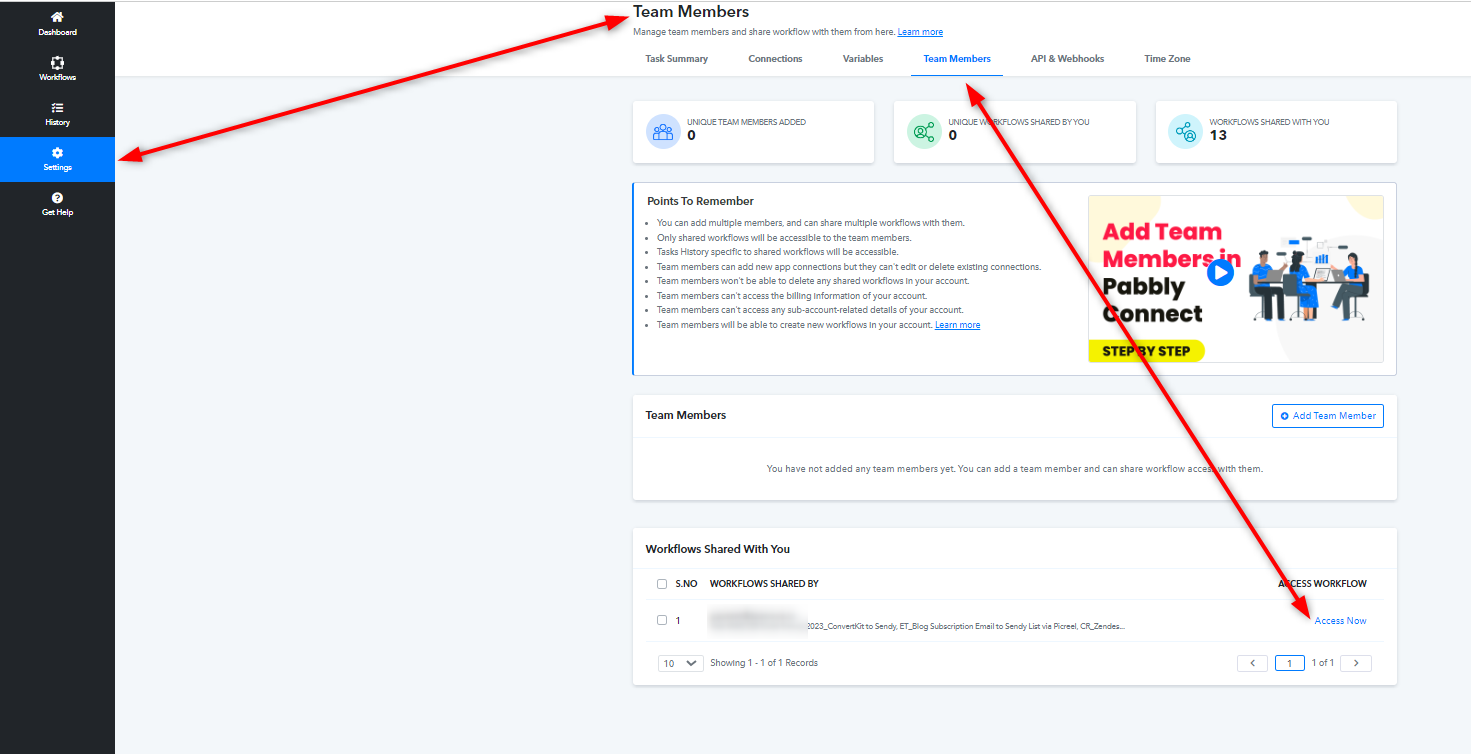This screenshot has width=1471, height=754.
Task: Switch to the API & Webhooks tab
Action: click(x=1067, y=59)
